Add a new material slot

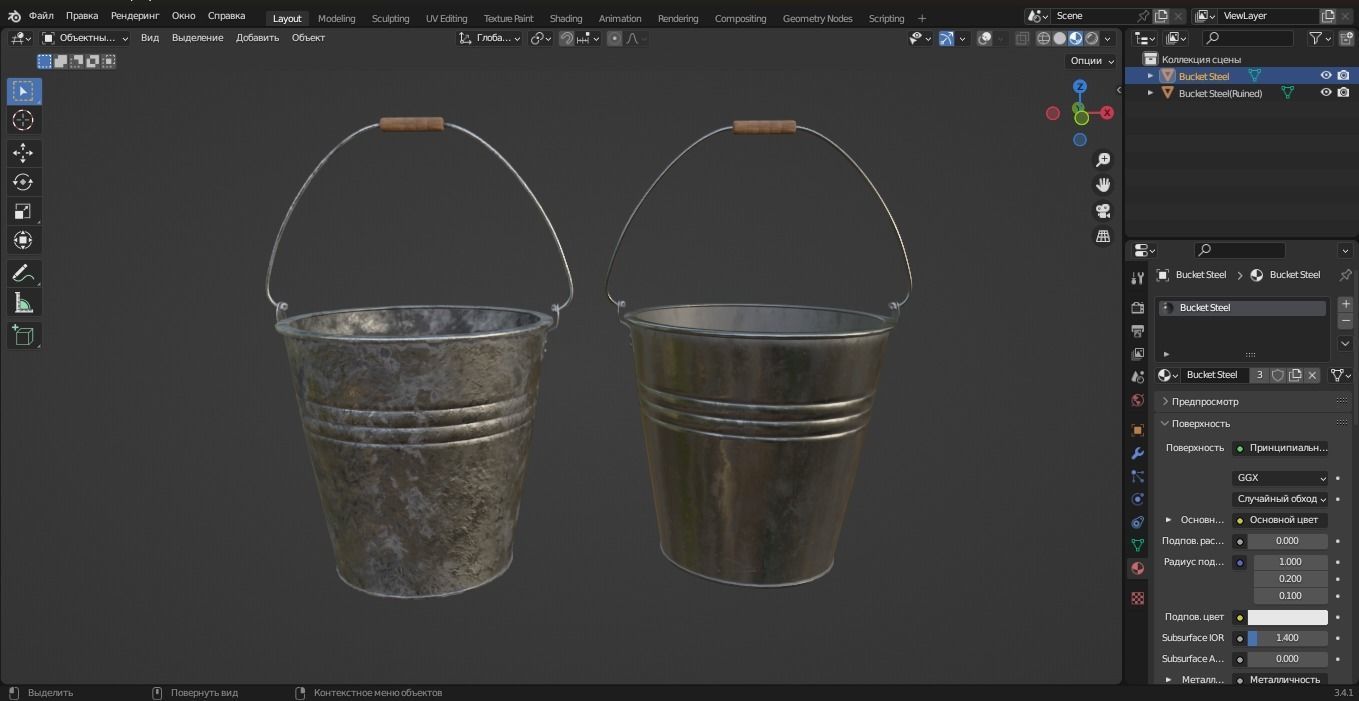[x=1345, y=304]
